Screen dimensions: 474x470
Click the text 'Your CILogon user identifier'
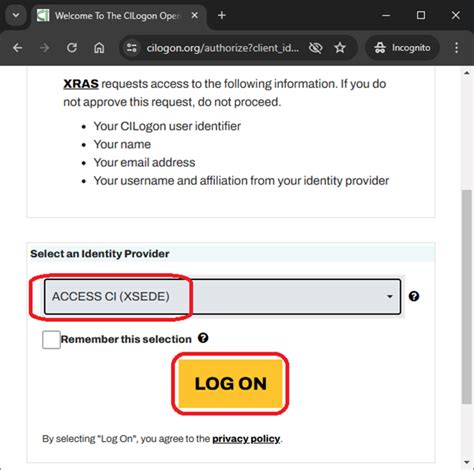click(167, 126)
